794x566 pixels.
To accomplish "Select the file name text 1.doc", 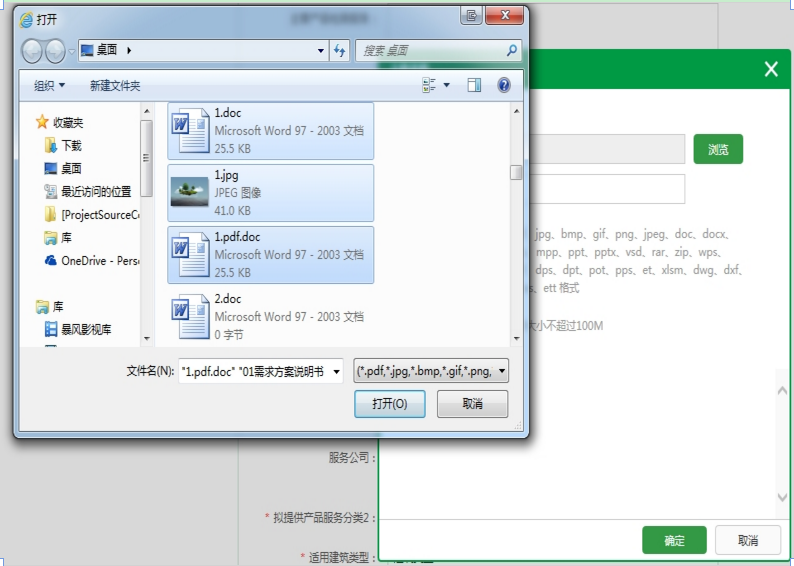I will tap(228, 113).
